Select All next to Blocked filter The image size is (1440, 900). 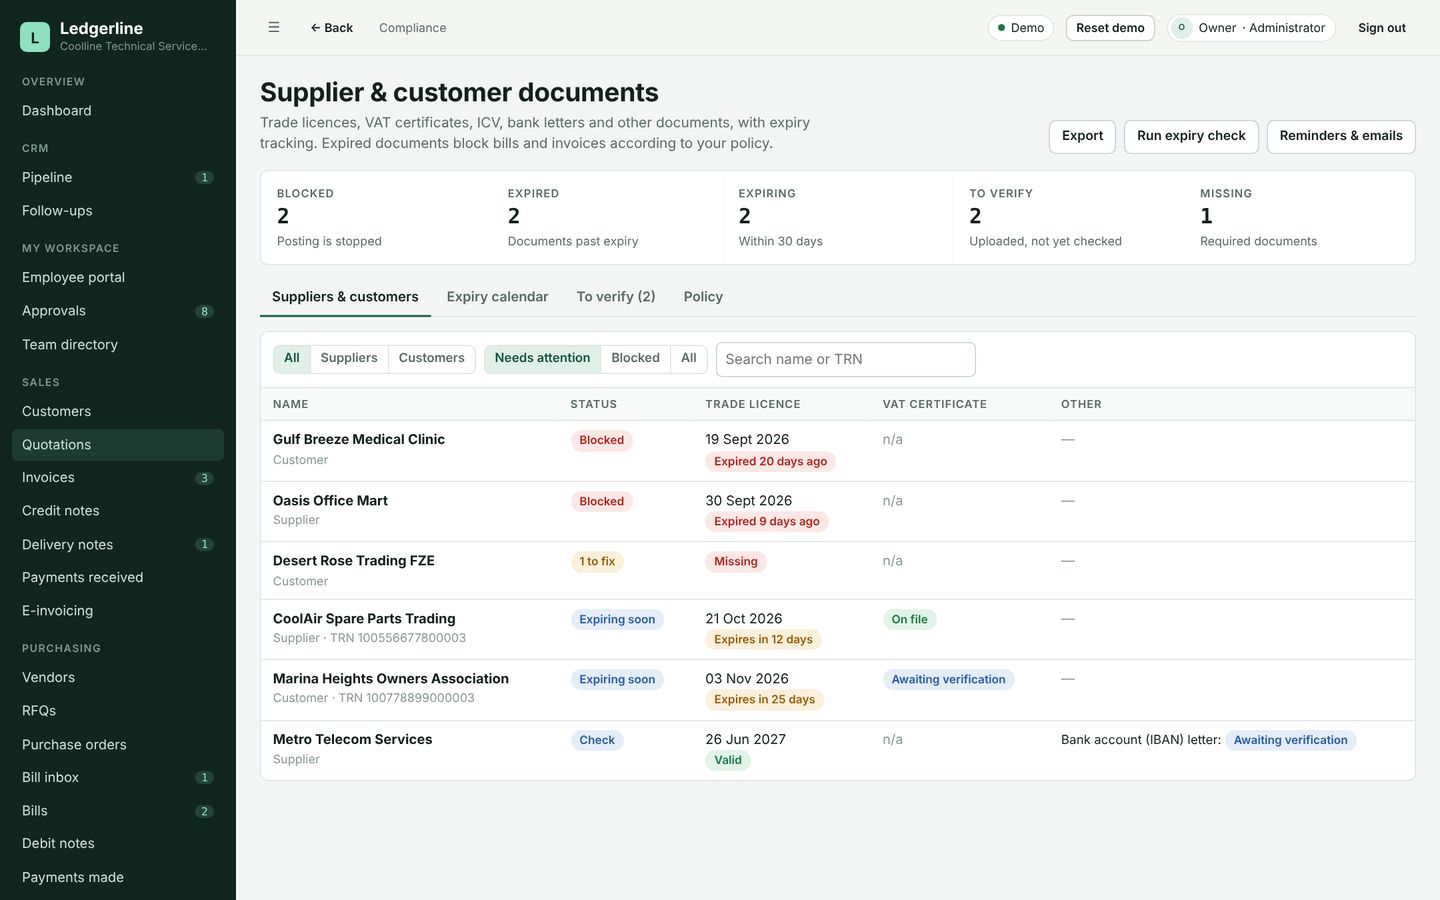pyautogui.click(x=689, y=358)
